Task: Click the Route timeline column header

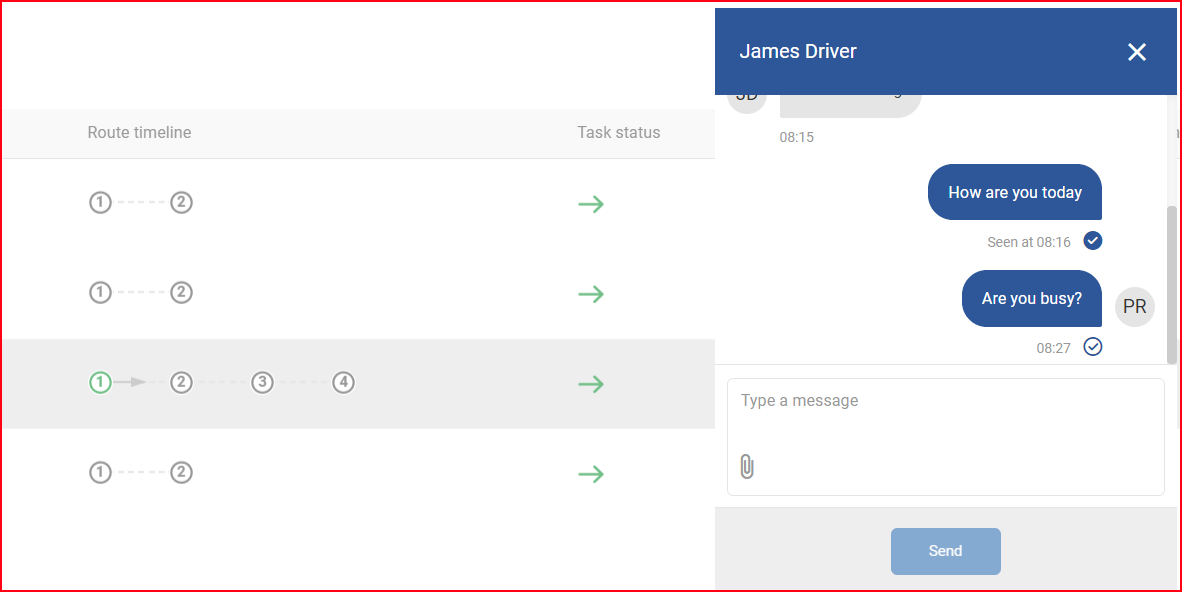Action: 139,133
